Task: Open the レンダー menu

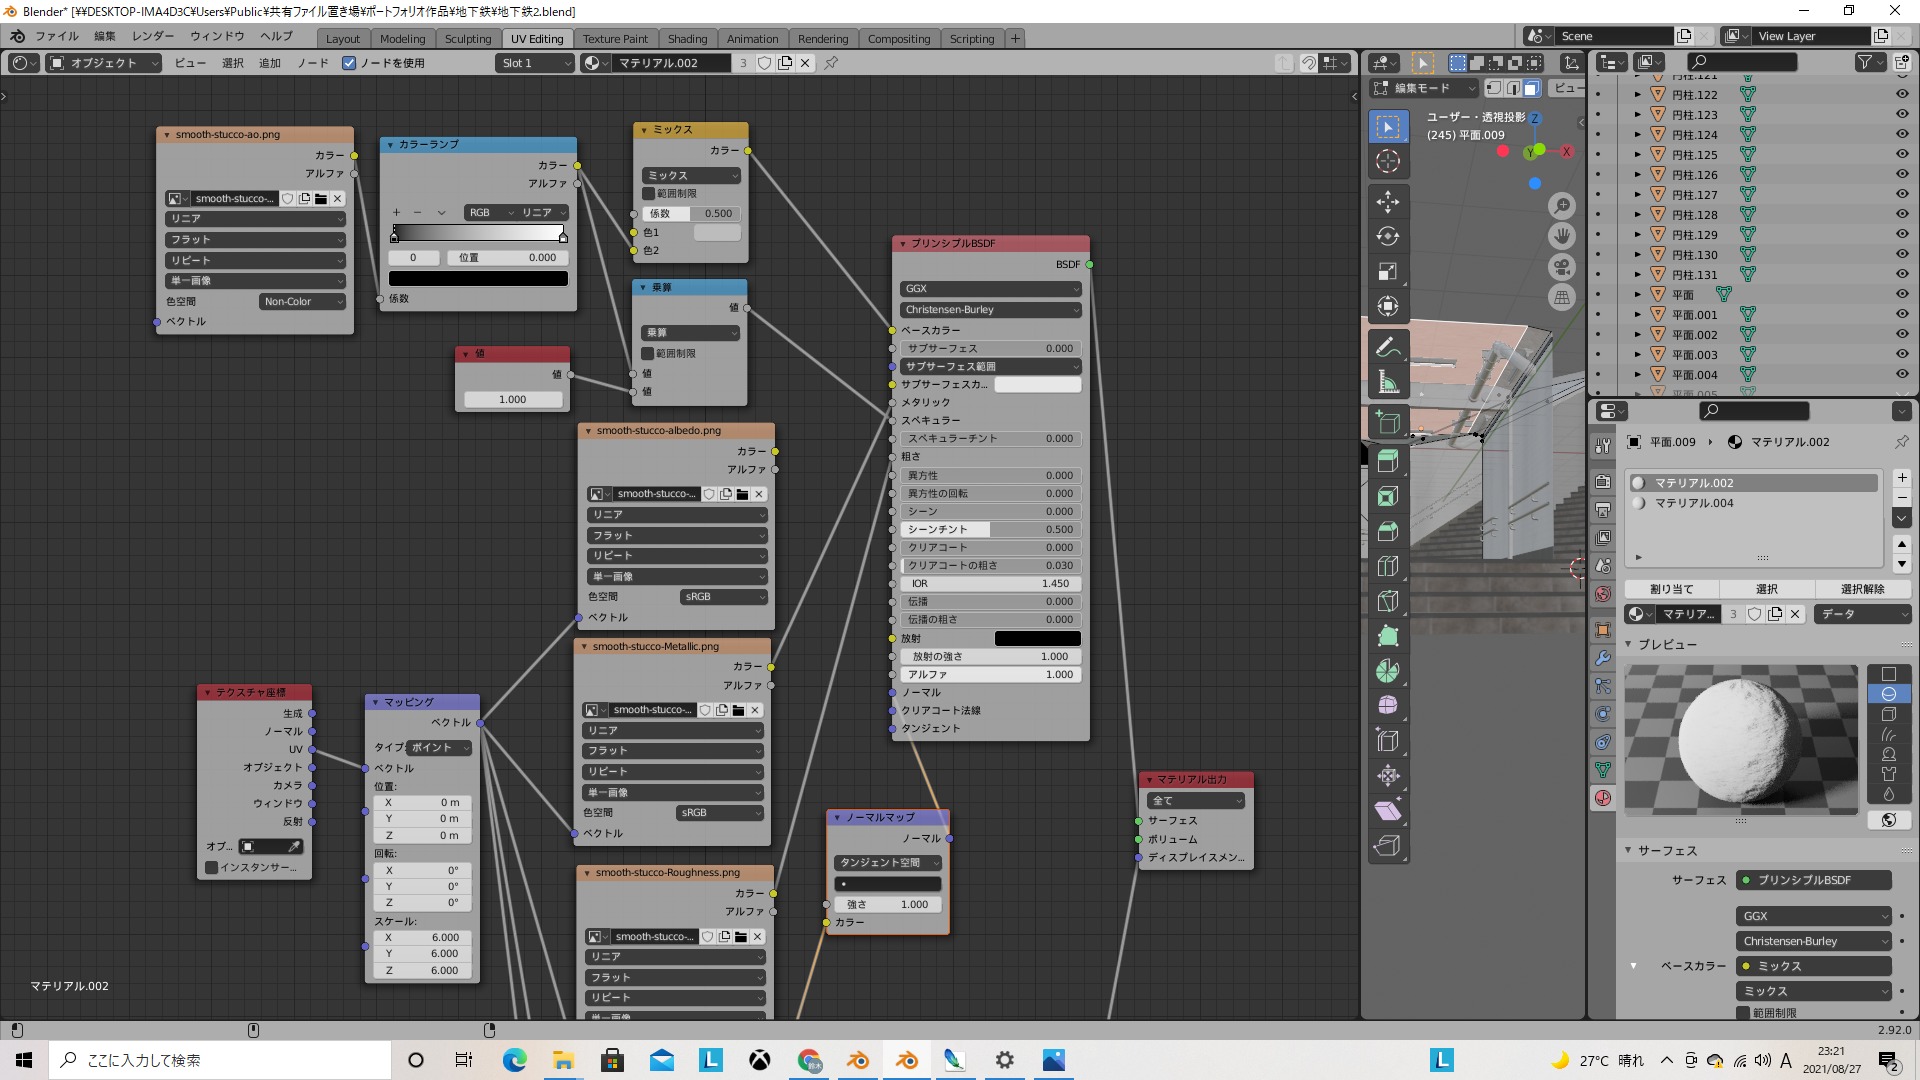Action: 153,36
